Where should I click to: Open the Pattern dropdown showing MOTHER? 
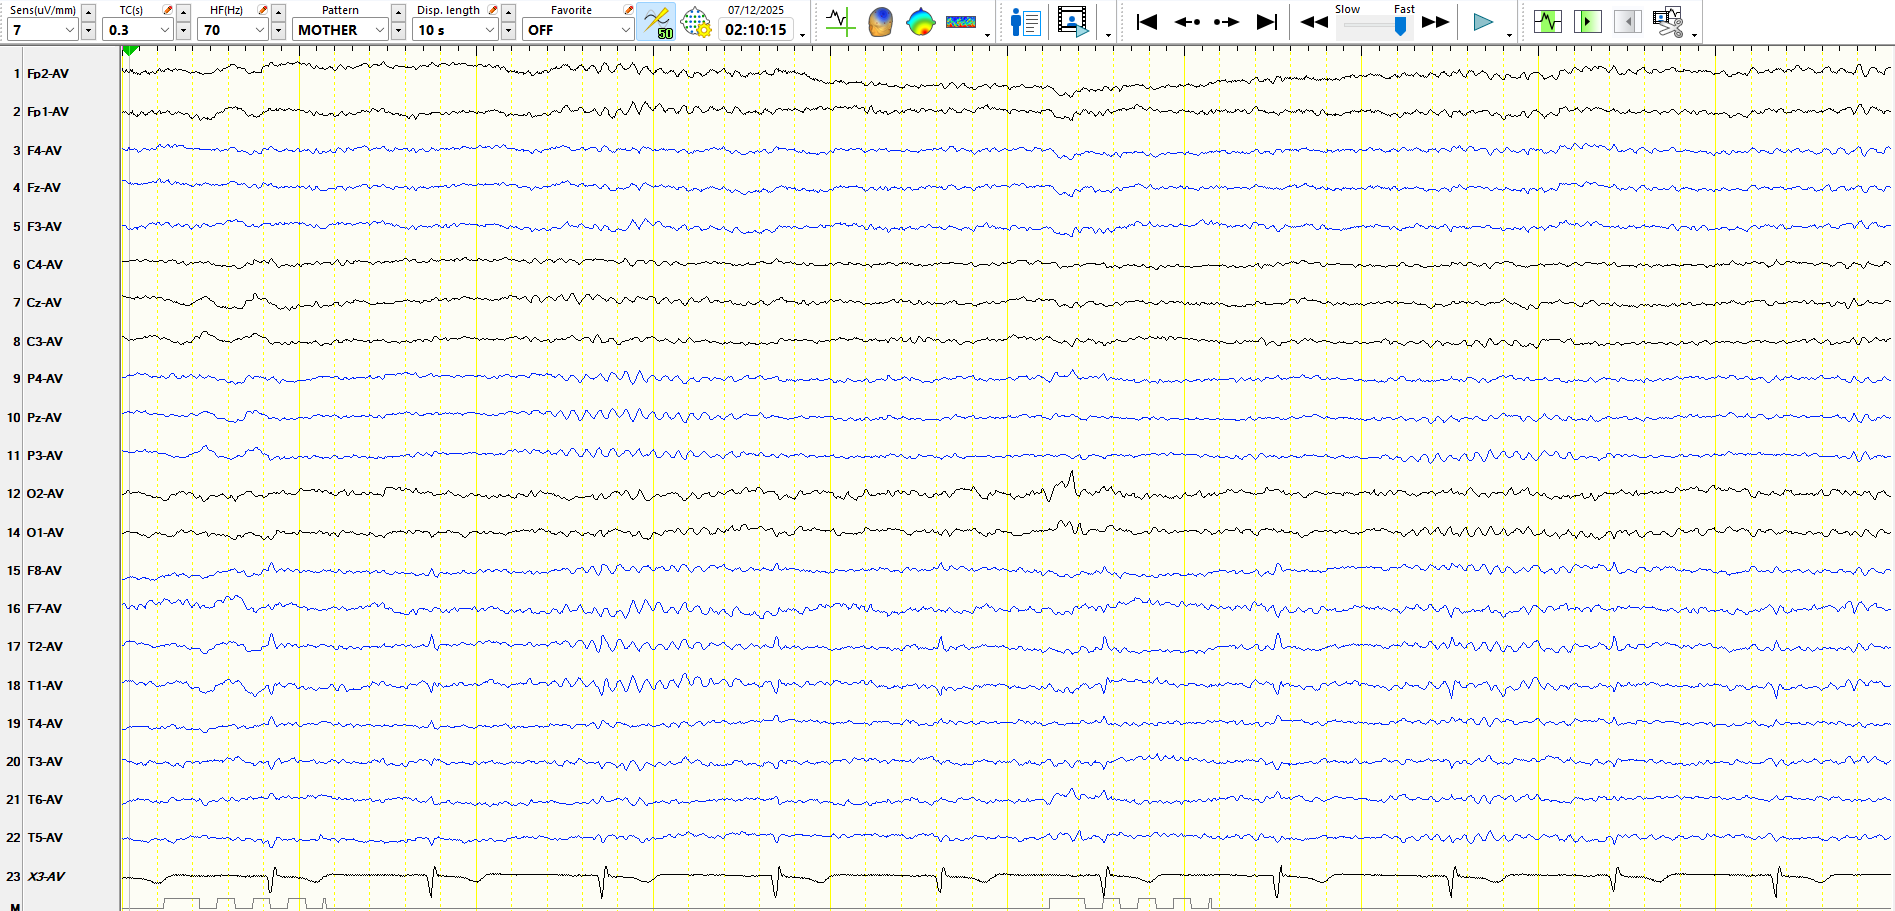point(379,30)
